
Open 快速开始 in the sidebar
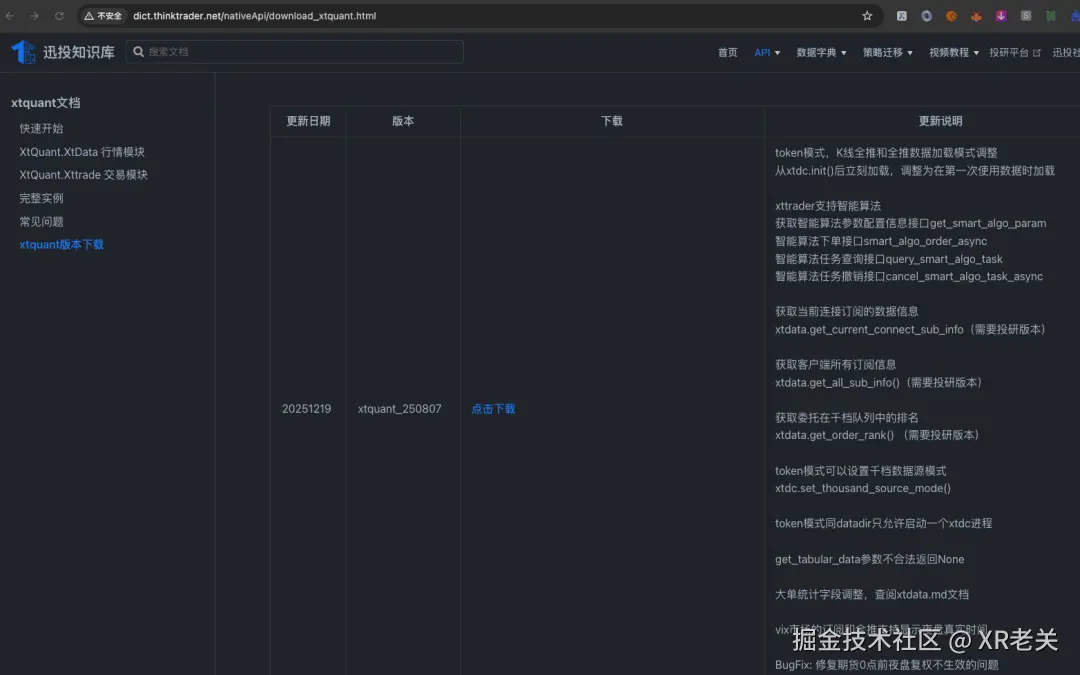pos(41,128)
